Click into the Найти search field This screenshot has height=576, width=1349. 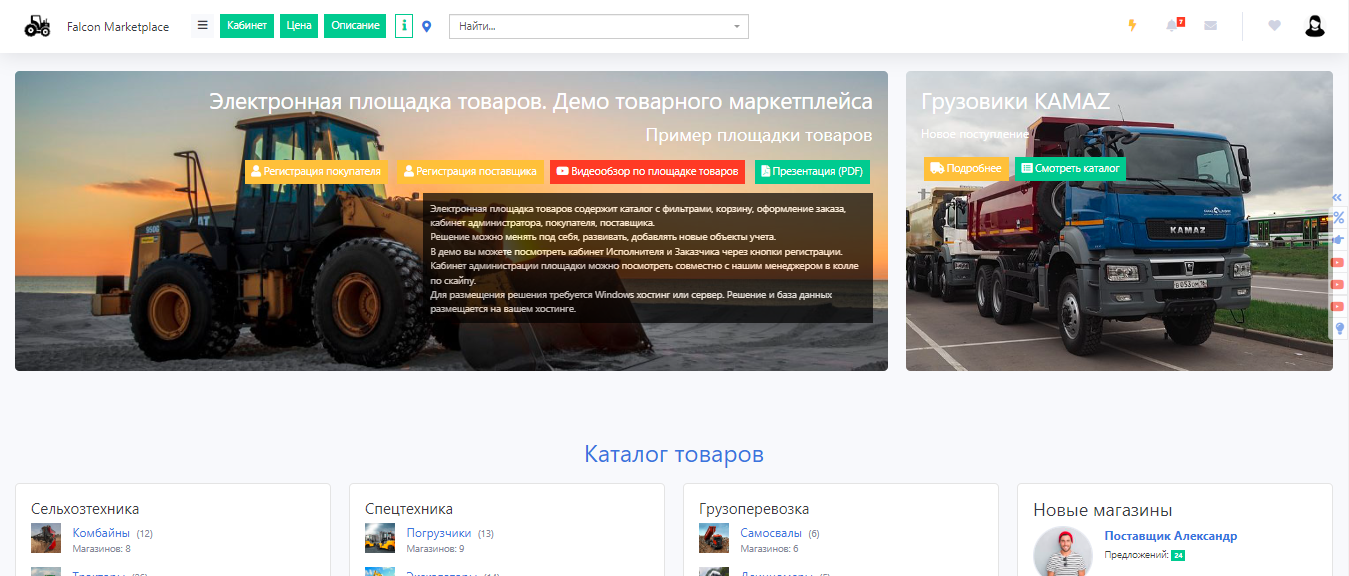click(x=590, y=27)
